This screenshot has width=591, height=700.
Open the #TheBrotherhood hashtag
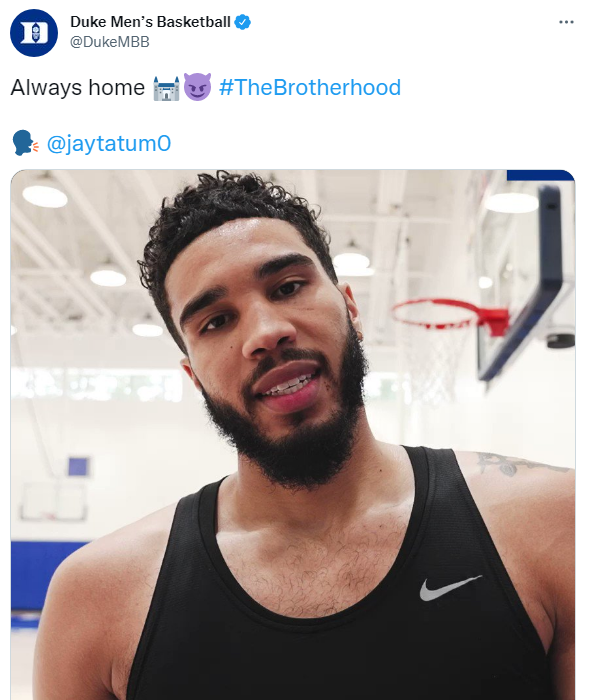click(310, 88)
